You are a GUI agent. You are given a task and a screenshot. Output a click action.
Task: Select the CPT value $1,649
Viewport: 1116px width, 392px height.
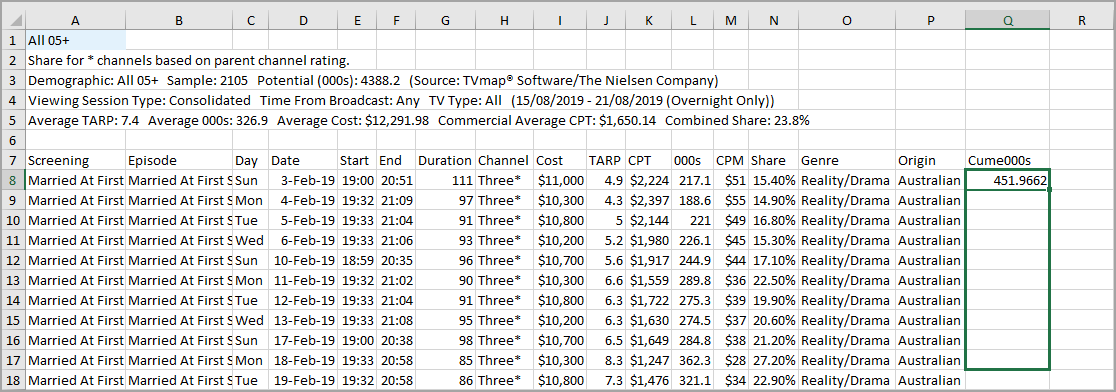648,340
